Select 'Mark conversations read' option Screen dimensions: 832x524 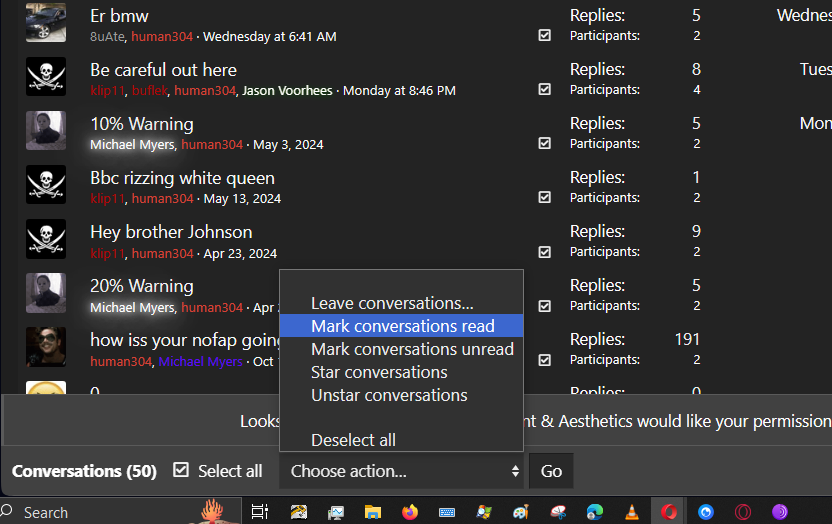(402, 326)
